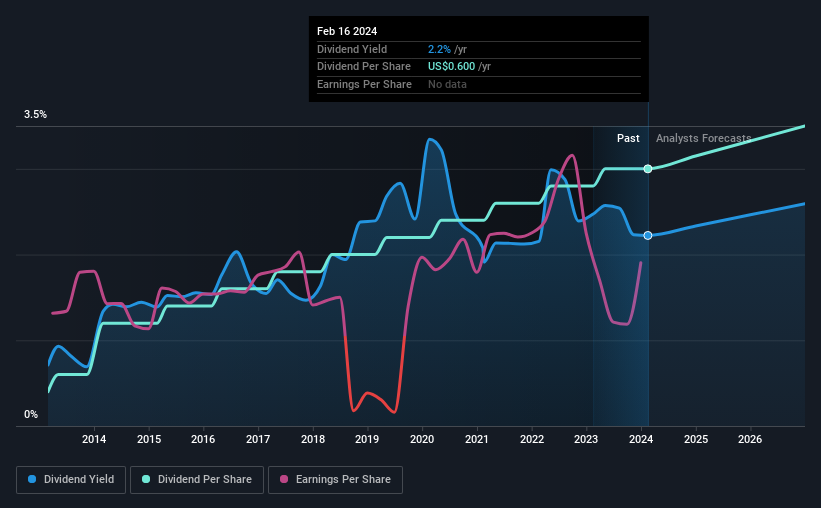Image resolution: width=821 pixels, height=508 pixels.
Task: Click the 2019 year label on axis
Action: pyautogui.click(x=367, y=439)
